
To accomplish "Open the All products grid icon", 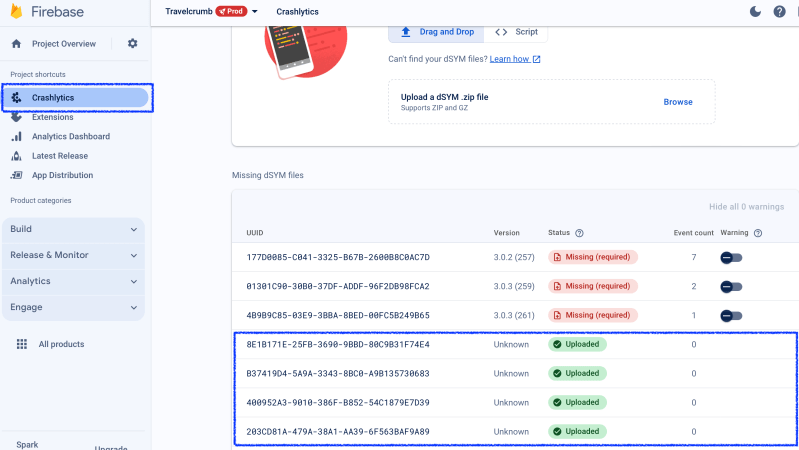I will 21,344.
